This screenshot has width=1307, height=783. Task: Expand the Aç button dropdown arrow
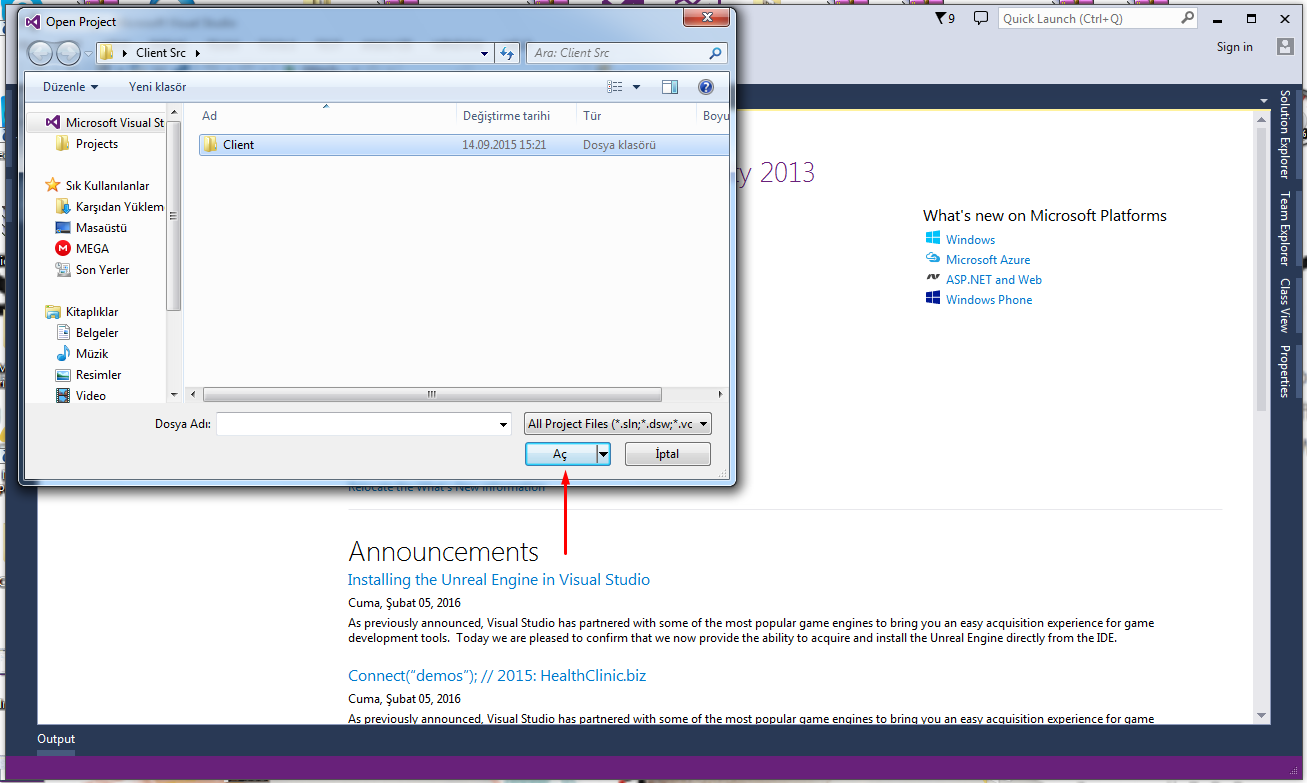click(603, 454)
